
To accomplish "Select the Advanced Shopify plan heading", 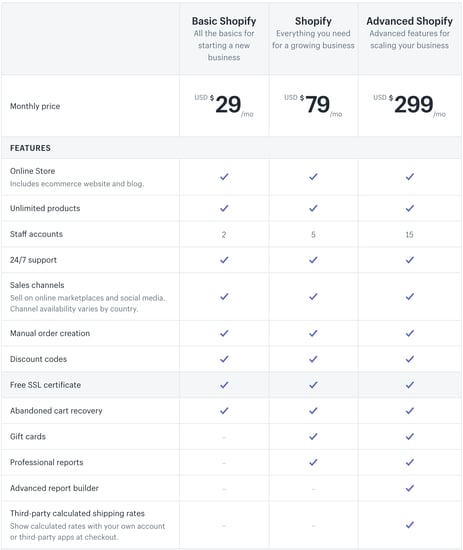I will pyautogui.click(x=410, y=21).
